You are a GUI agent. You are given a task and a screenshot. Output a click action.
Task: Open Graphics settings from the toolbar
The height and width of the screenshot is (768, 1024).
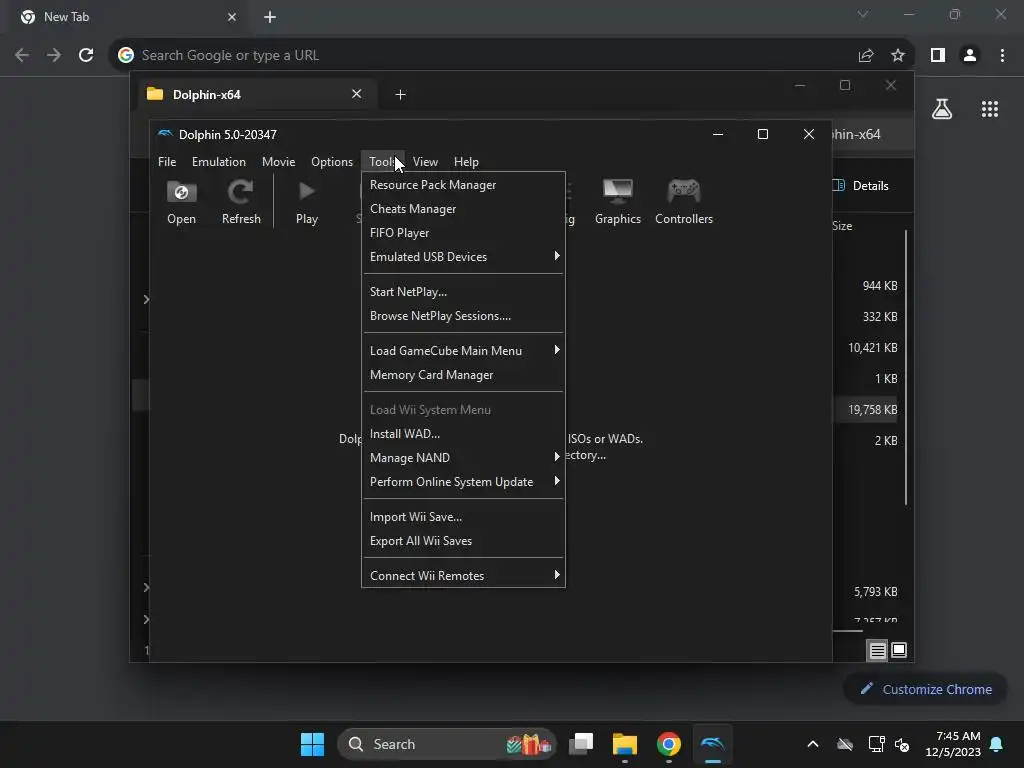tap(617, 202)
